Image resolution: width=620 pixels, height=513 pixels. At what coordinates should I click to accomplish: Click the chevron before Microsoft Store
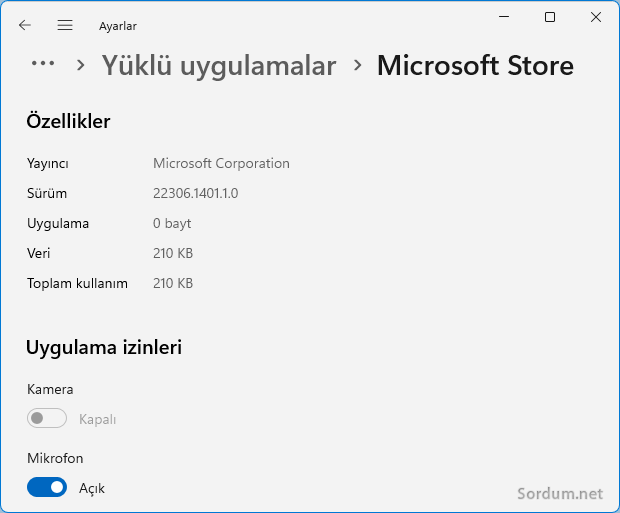coord(357,65)
